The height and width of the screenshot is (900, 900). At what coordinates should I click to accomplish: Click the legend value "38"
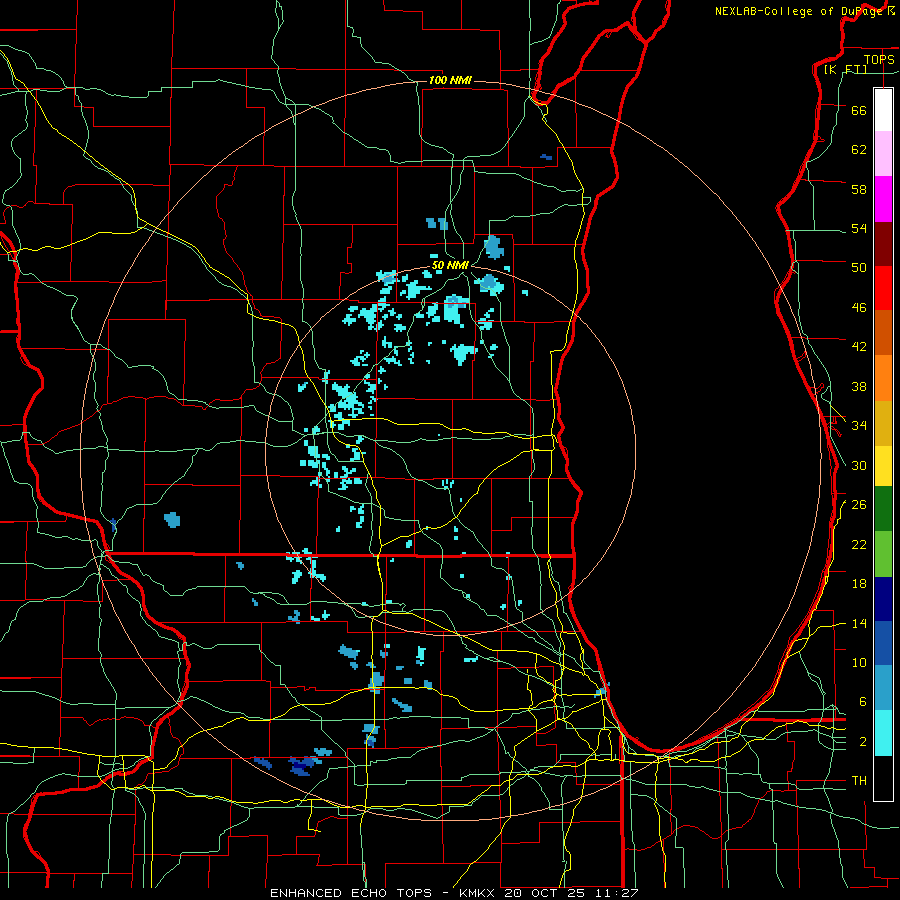[x=859, y=387]
